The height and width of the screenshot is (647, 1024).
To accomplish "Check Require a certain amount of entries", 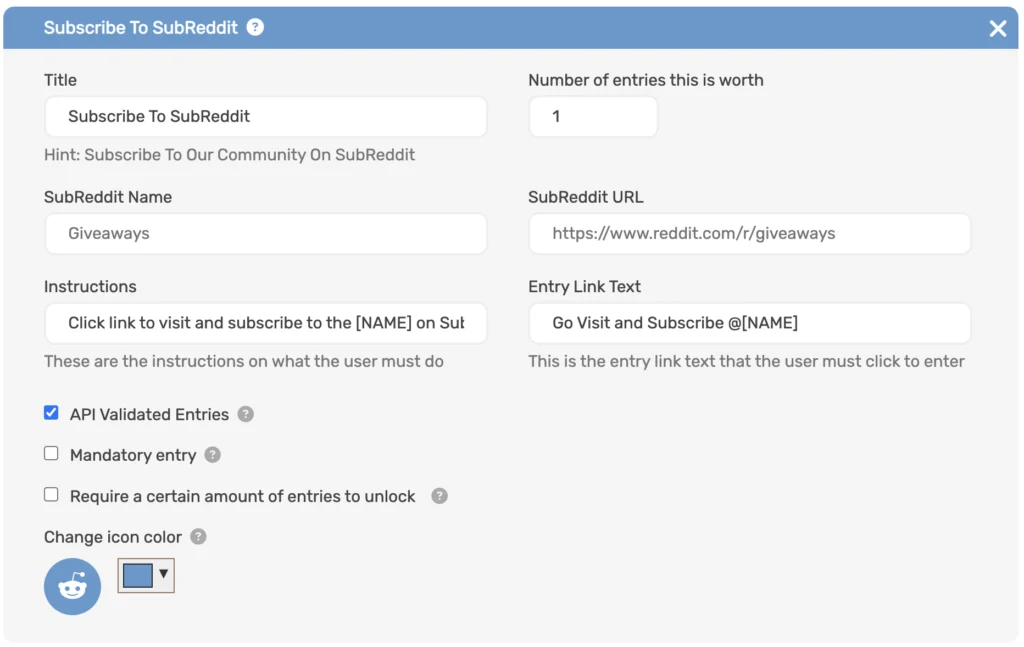I will [x=51, y=495].
